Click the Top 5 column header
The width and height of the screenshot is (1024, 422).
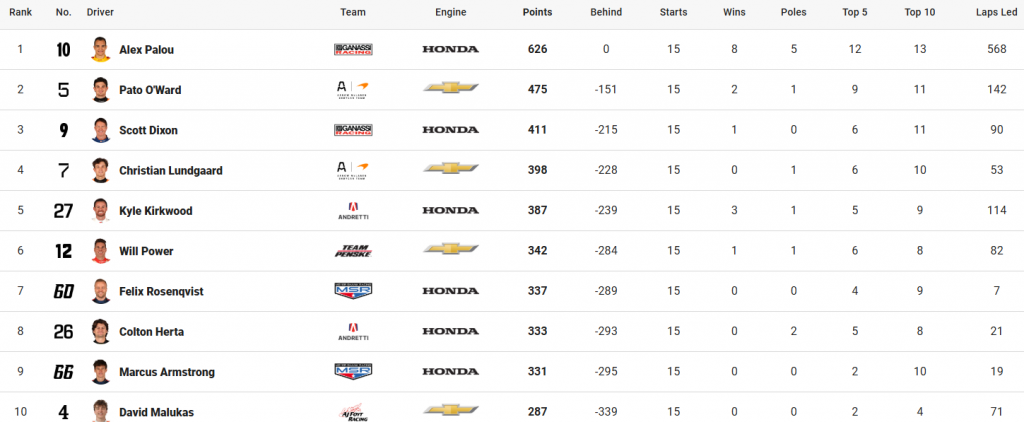(x=855, y=12)
